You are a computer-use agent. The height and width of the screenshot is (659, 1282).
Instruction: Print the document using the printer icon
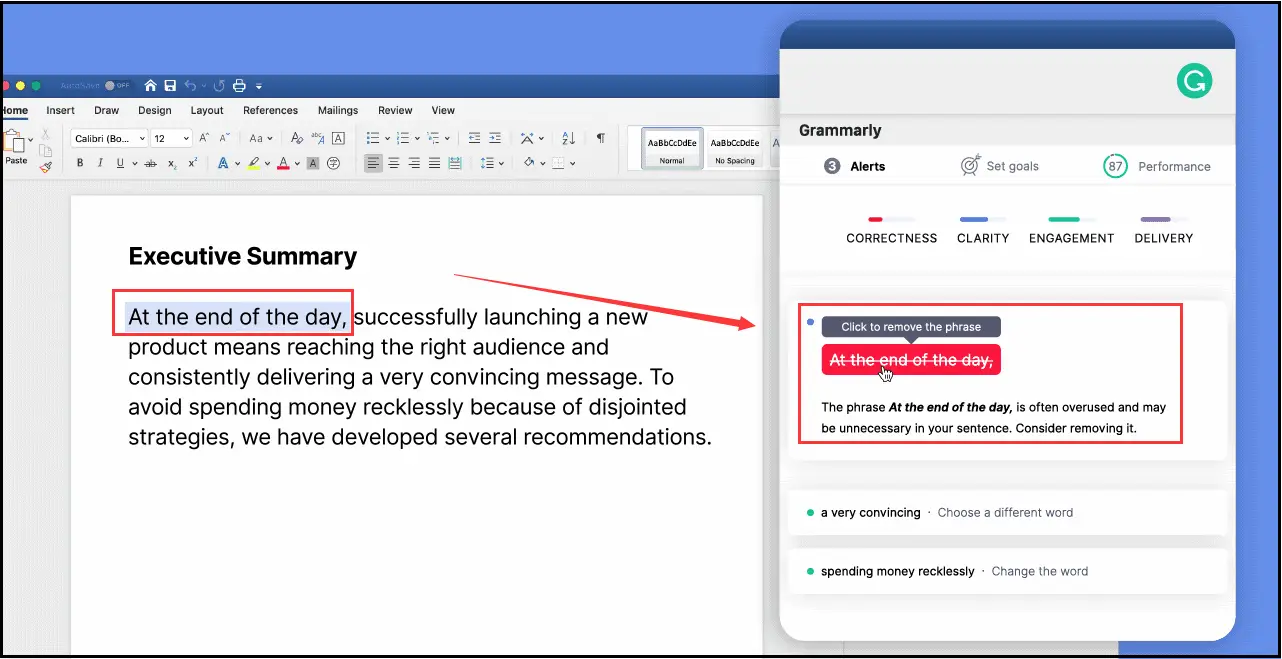[240, 86]
